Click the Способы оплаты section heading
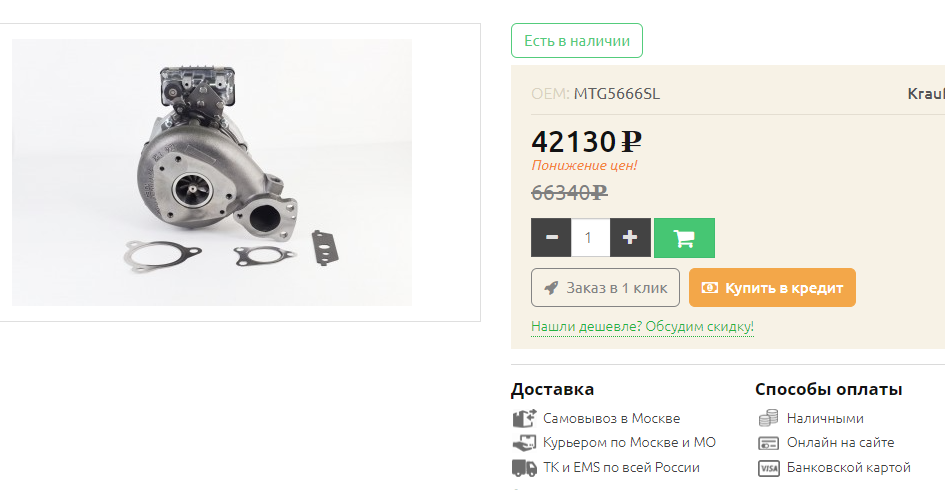This screenshot has width=945, height=490. (x=828, y=389)
